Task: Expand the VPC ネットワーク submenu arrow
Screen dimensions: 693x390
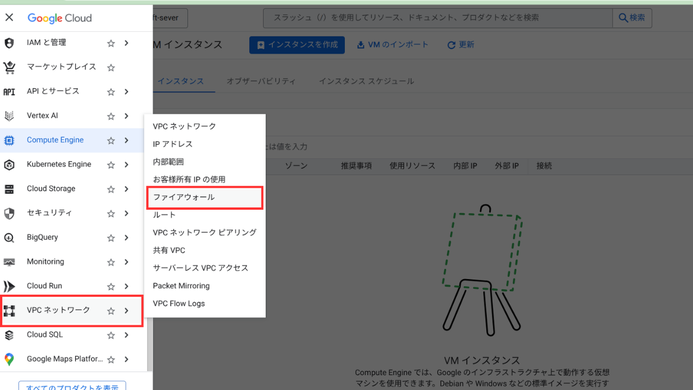Action: click(126, 310)
